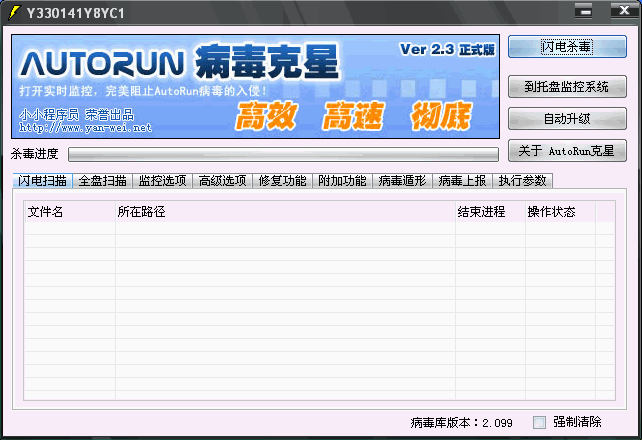The height and width of the screenshot is (440, 642).
Task: Click the 结束进程 column header
Action: click(491, 212)
